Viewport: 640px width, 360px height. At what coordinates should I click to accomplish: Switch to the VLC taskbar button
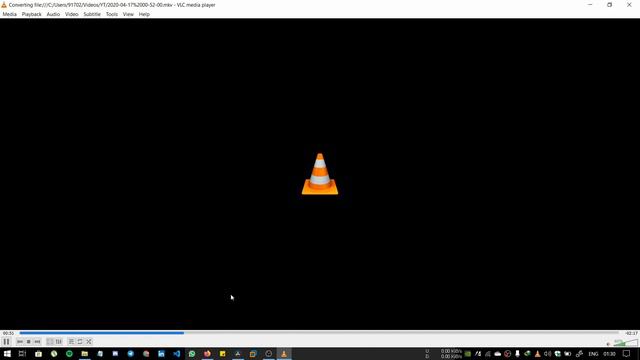284,354
